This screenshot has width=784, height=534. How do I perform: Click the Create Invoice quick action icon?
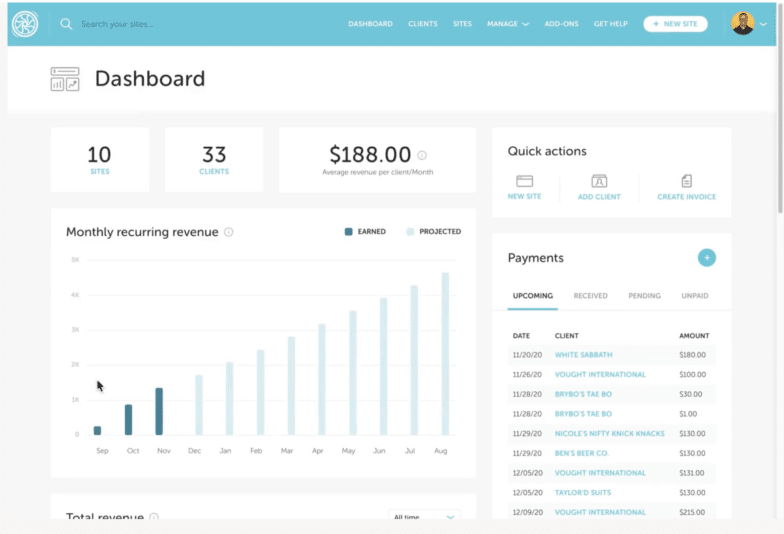pos(686,181)
